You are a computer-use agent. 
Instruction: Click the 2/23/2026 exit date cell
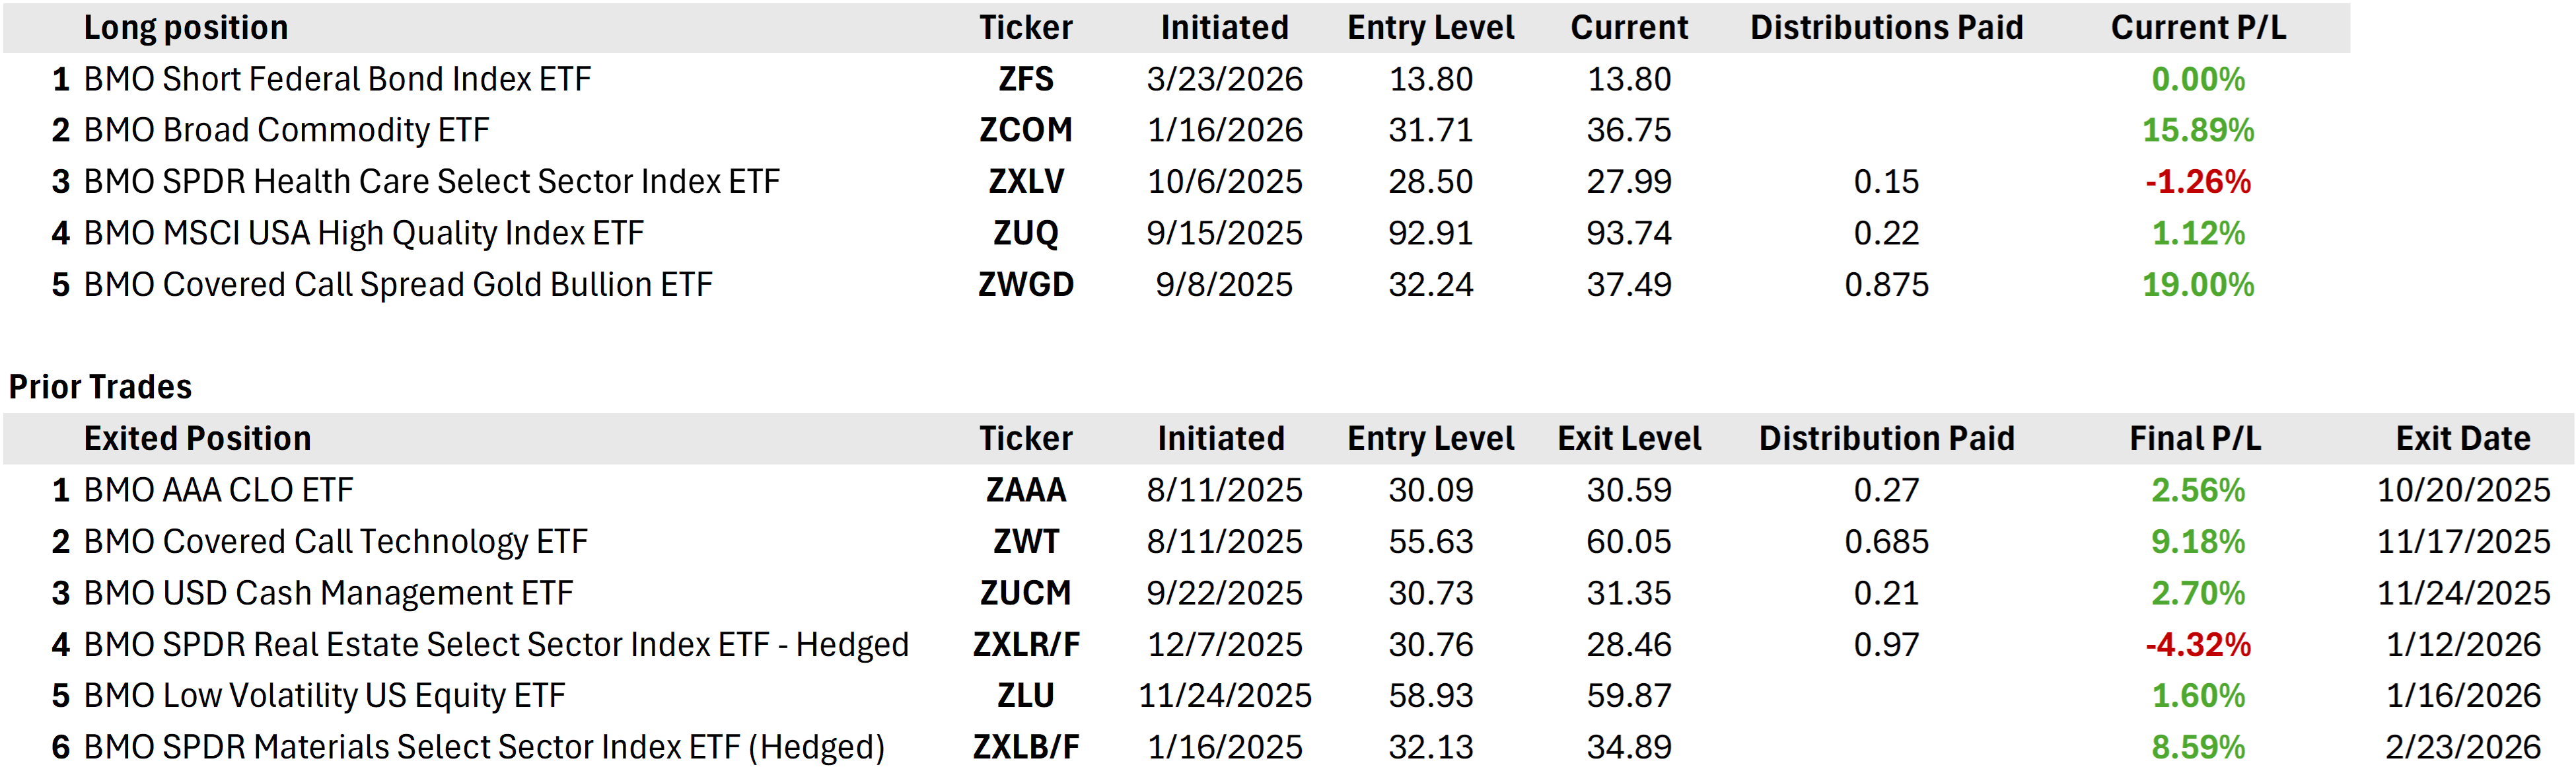2462,747
